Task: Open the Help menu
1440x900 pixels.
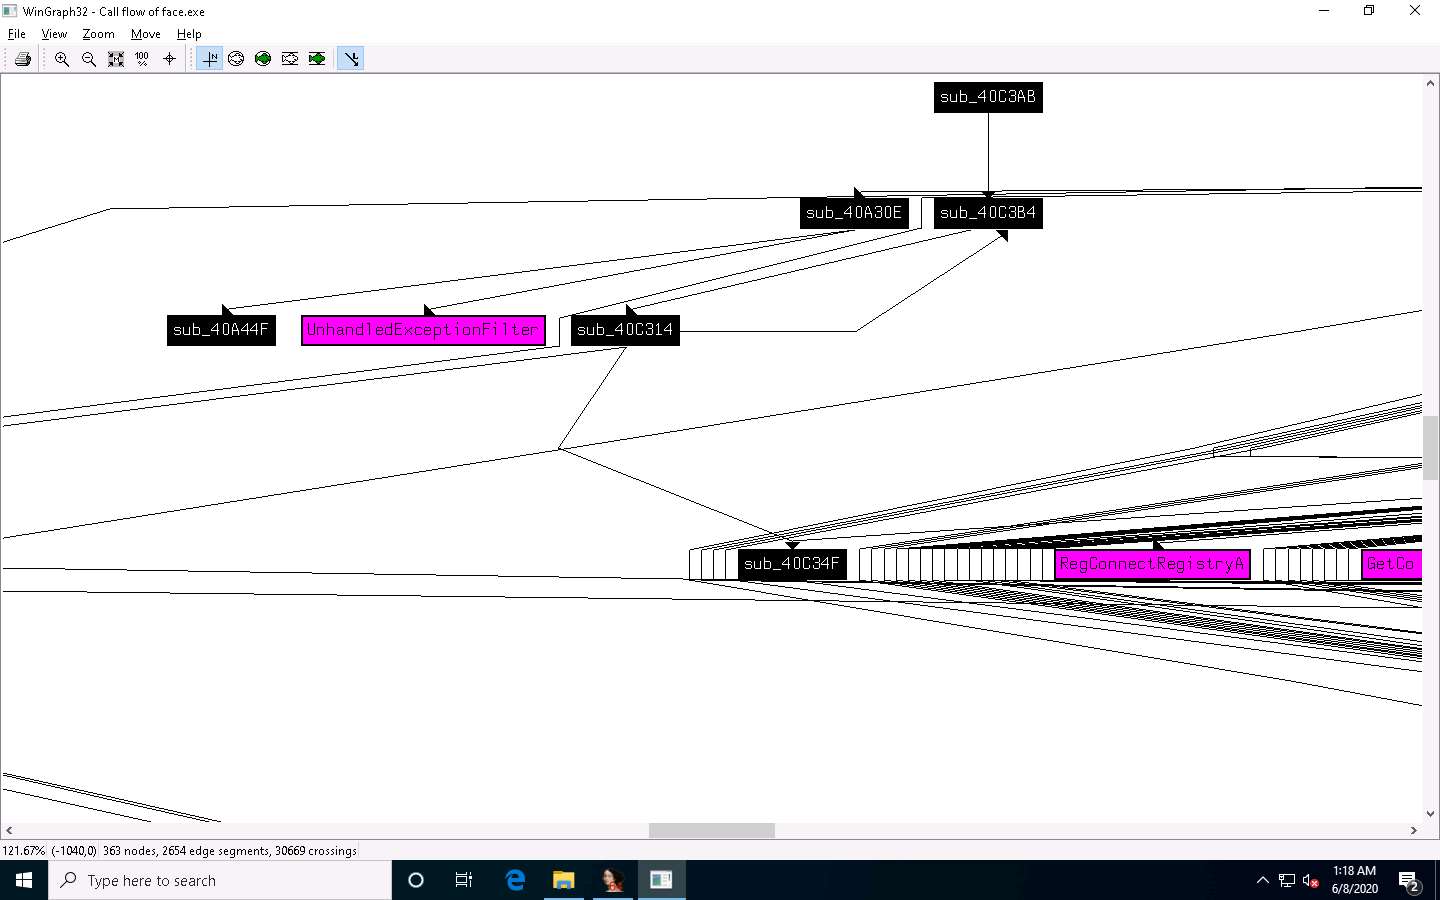Action: pos(189,34)
